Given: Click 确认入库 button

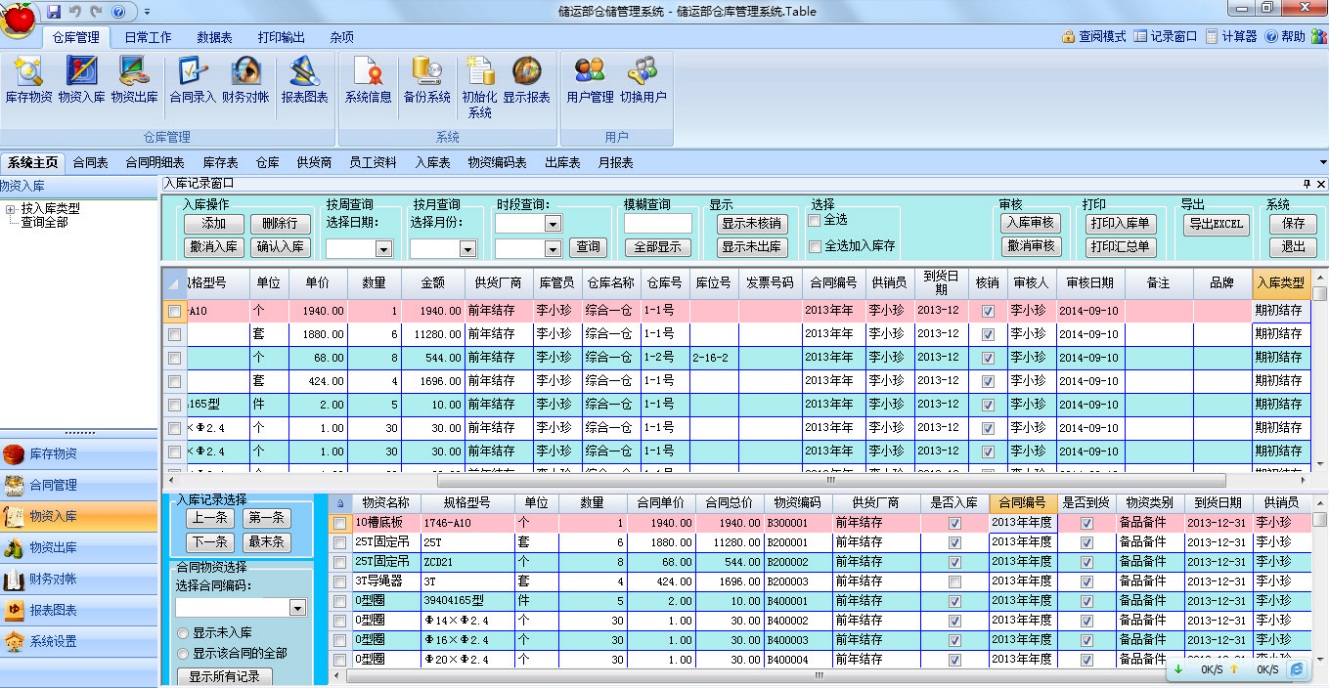Looking at the screenshot, I should tap(280, 246).
